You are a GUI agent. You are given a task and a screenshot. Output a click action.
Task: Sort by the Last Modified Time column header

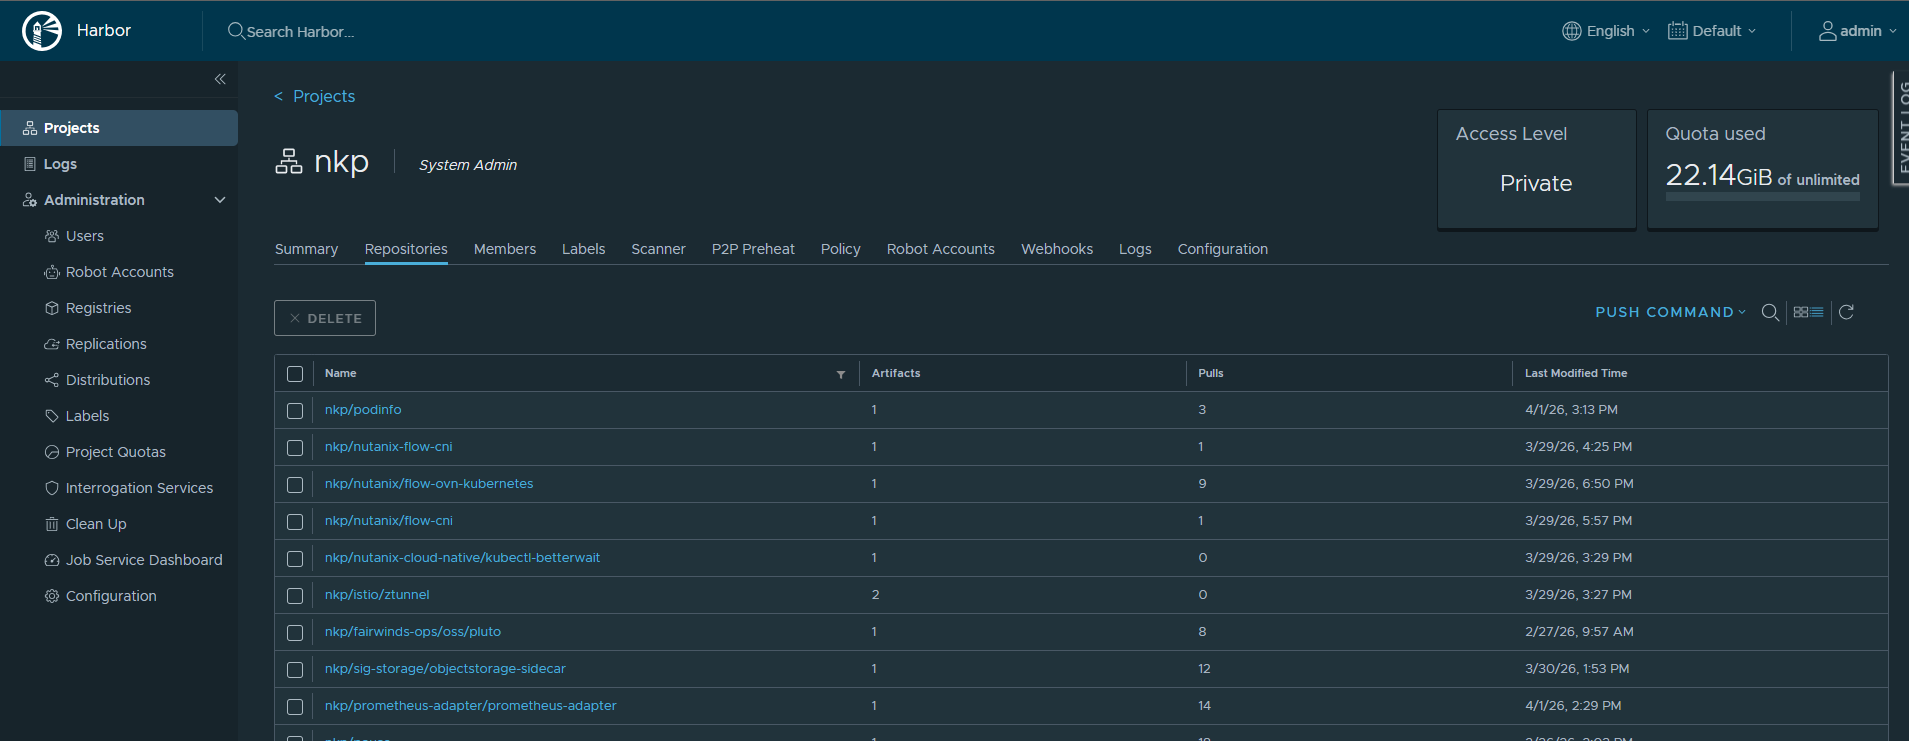click(1576, 373)
